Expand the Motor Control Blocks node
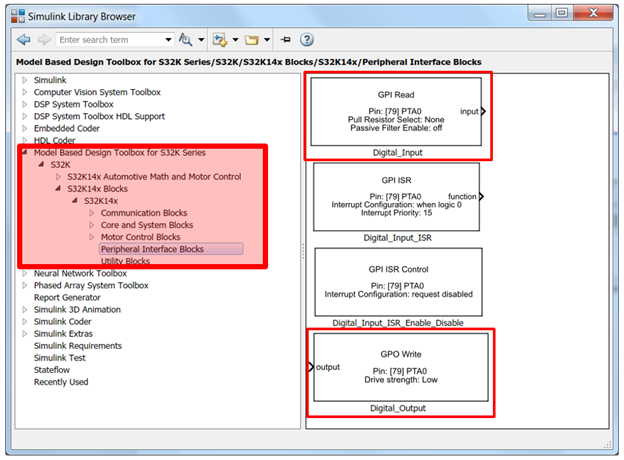The height and width of the screenshot is (460, 624). (x=92, y=237)
